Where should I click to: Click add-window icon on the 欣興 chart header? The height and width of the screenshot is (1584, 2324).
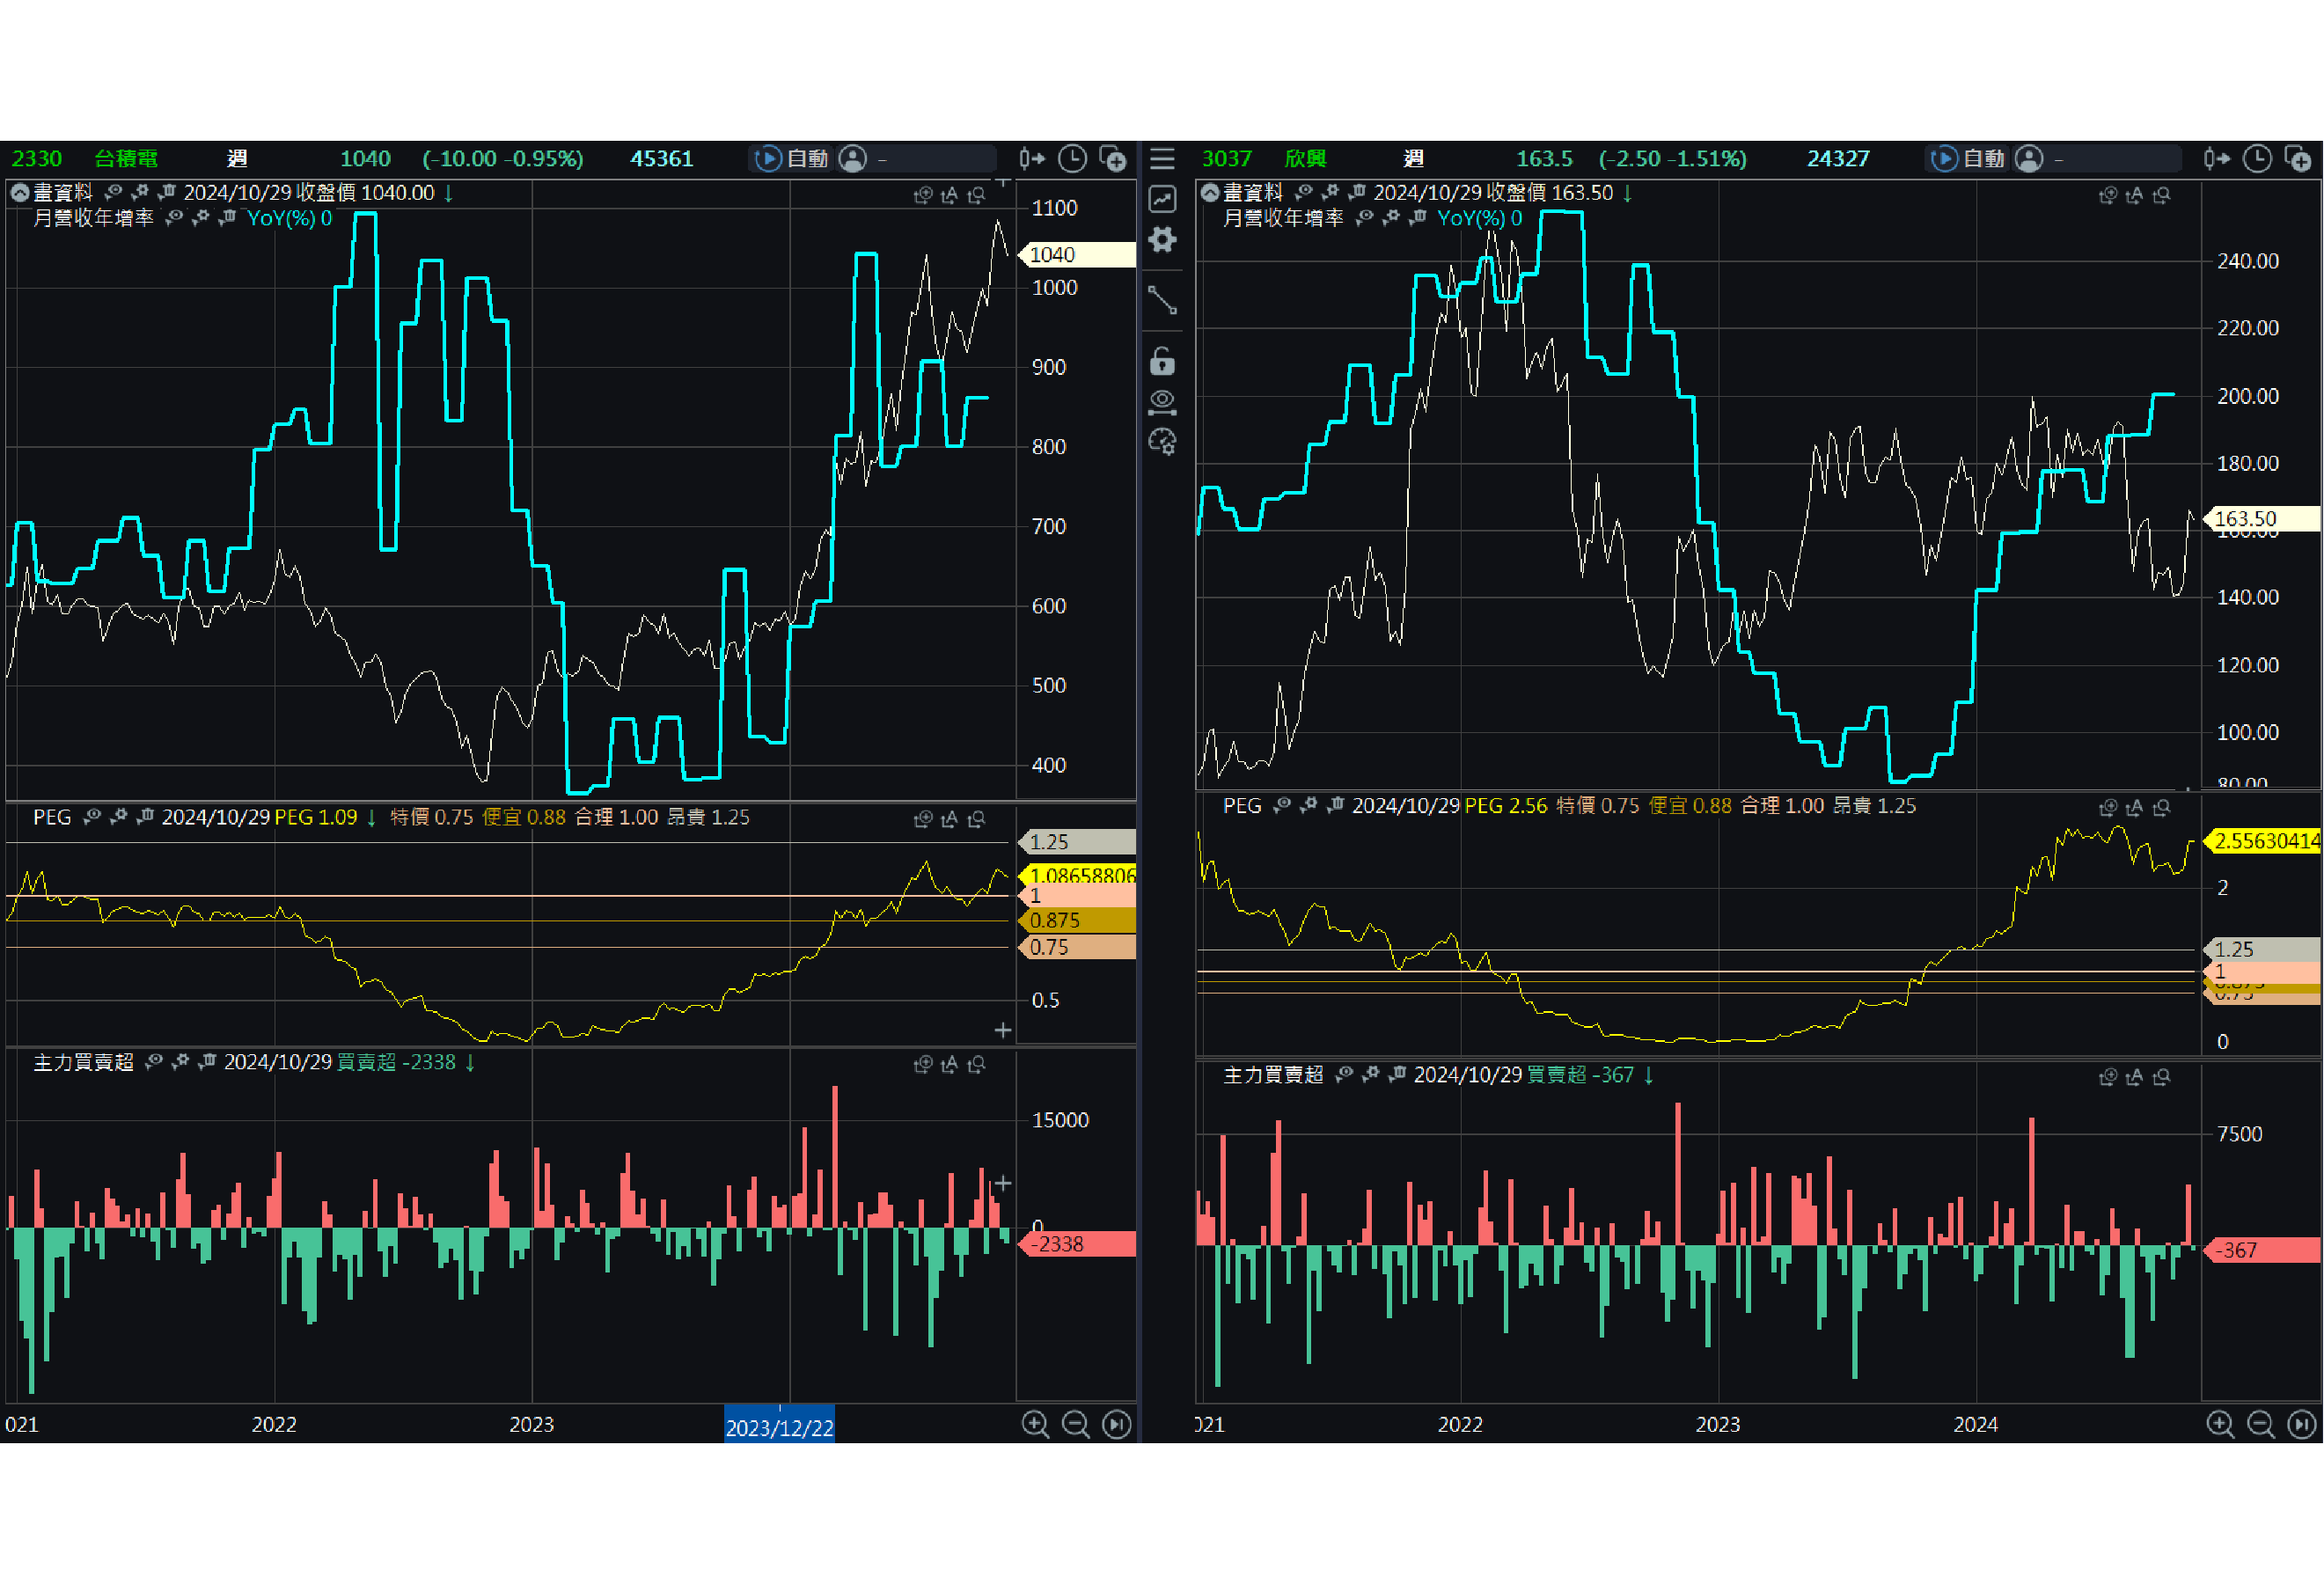click(x=2298, y=158)
